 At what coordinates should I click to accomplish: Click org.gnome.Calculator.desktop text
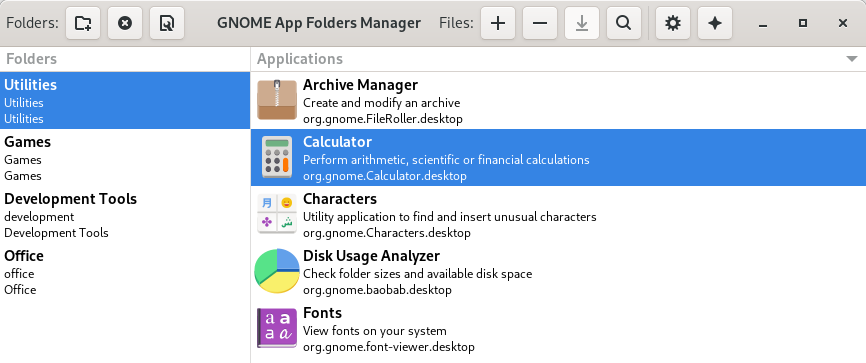tap(385, 176)
